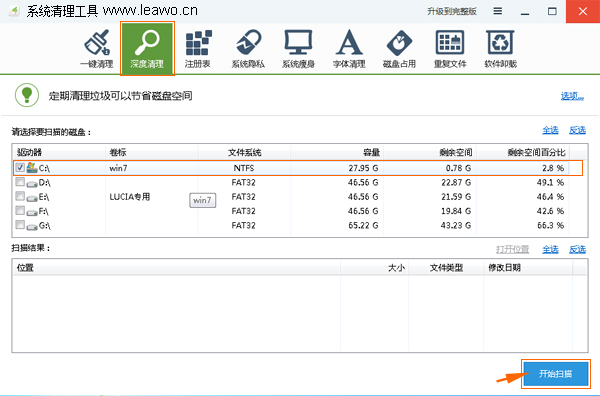Image resolution: width=600 pixels, height=396 pixels.
Task: Open the hamburger menu in title bar
Action: (497, 11)
